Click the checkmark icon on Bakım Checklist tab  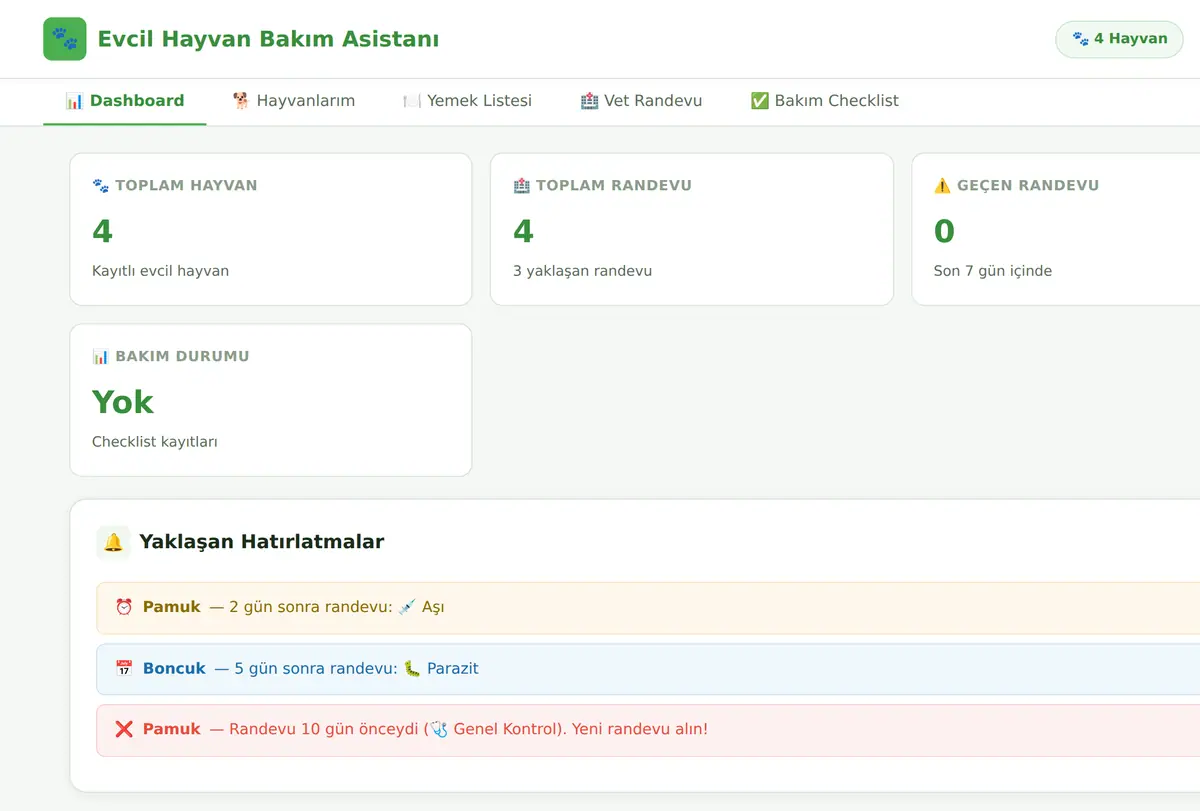pyautogui.click(x=760, y=101)
